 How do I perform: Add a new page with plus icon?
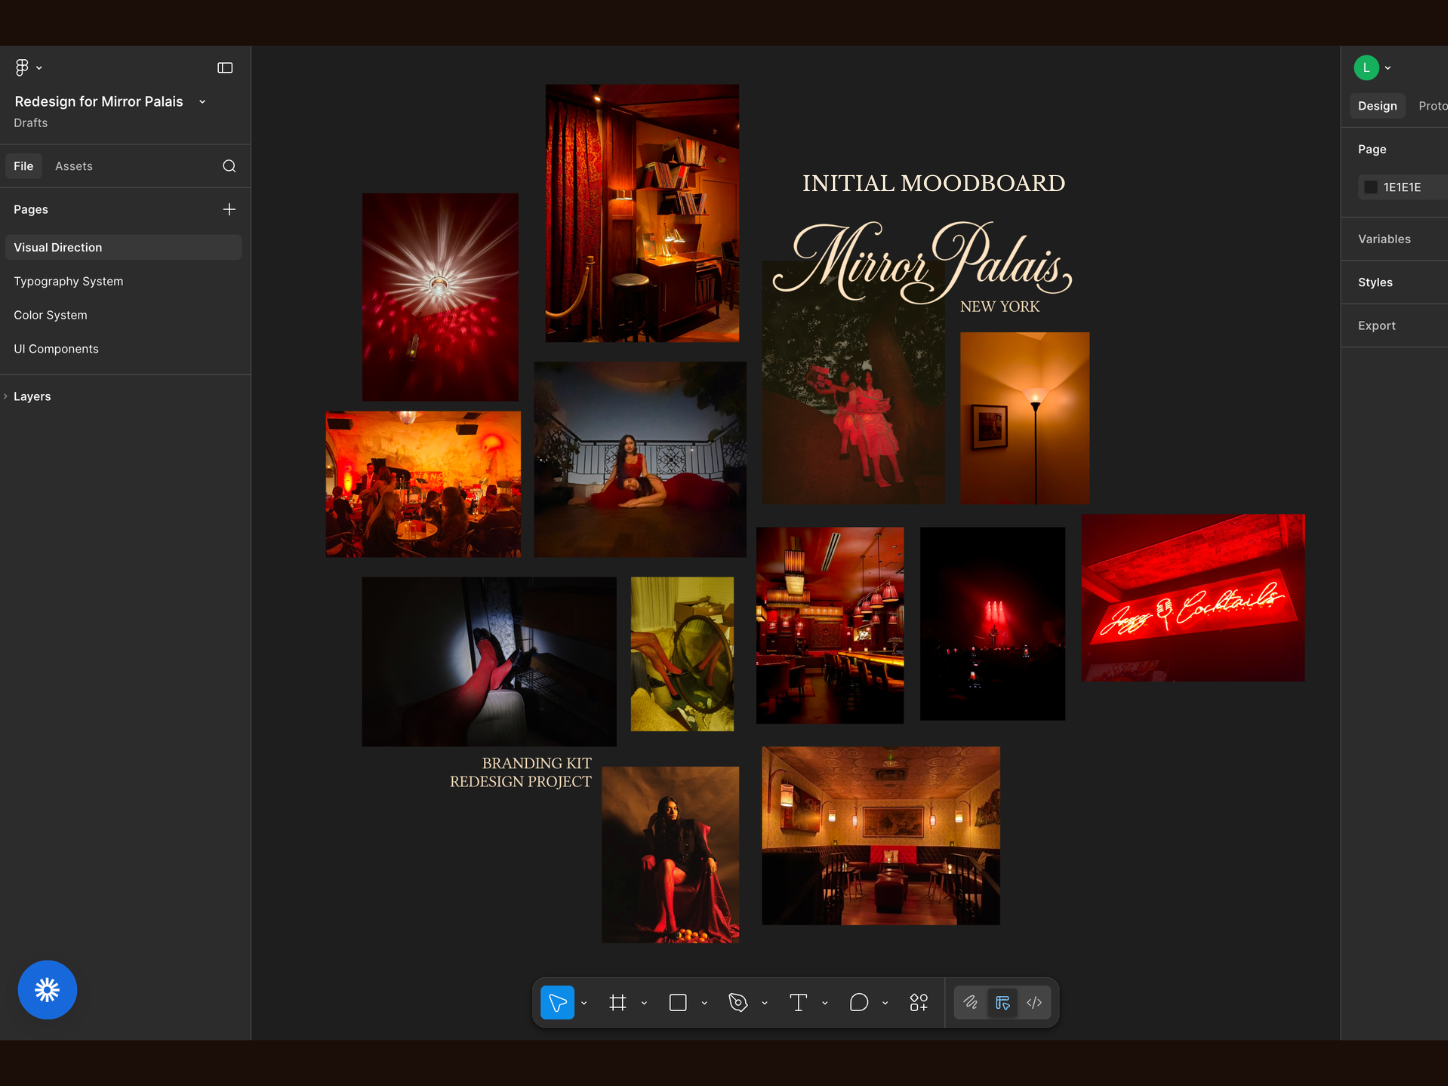pyautogui.click(x=229, y=209)
